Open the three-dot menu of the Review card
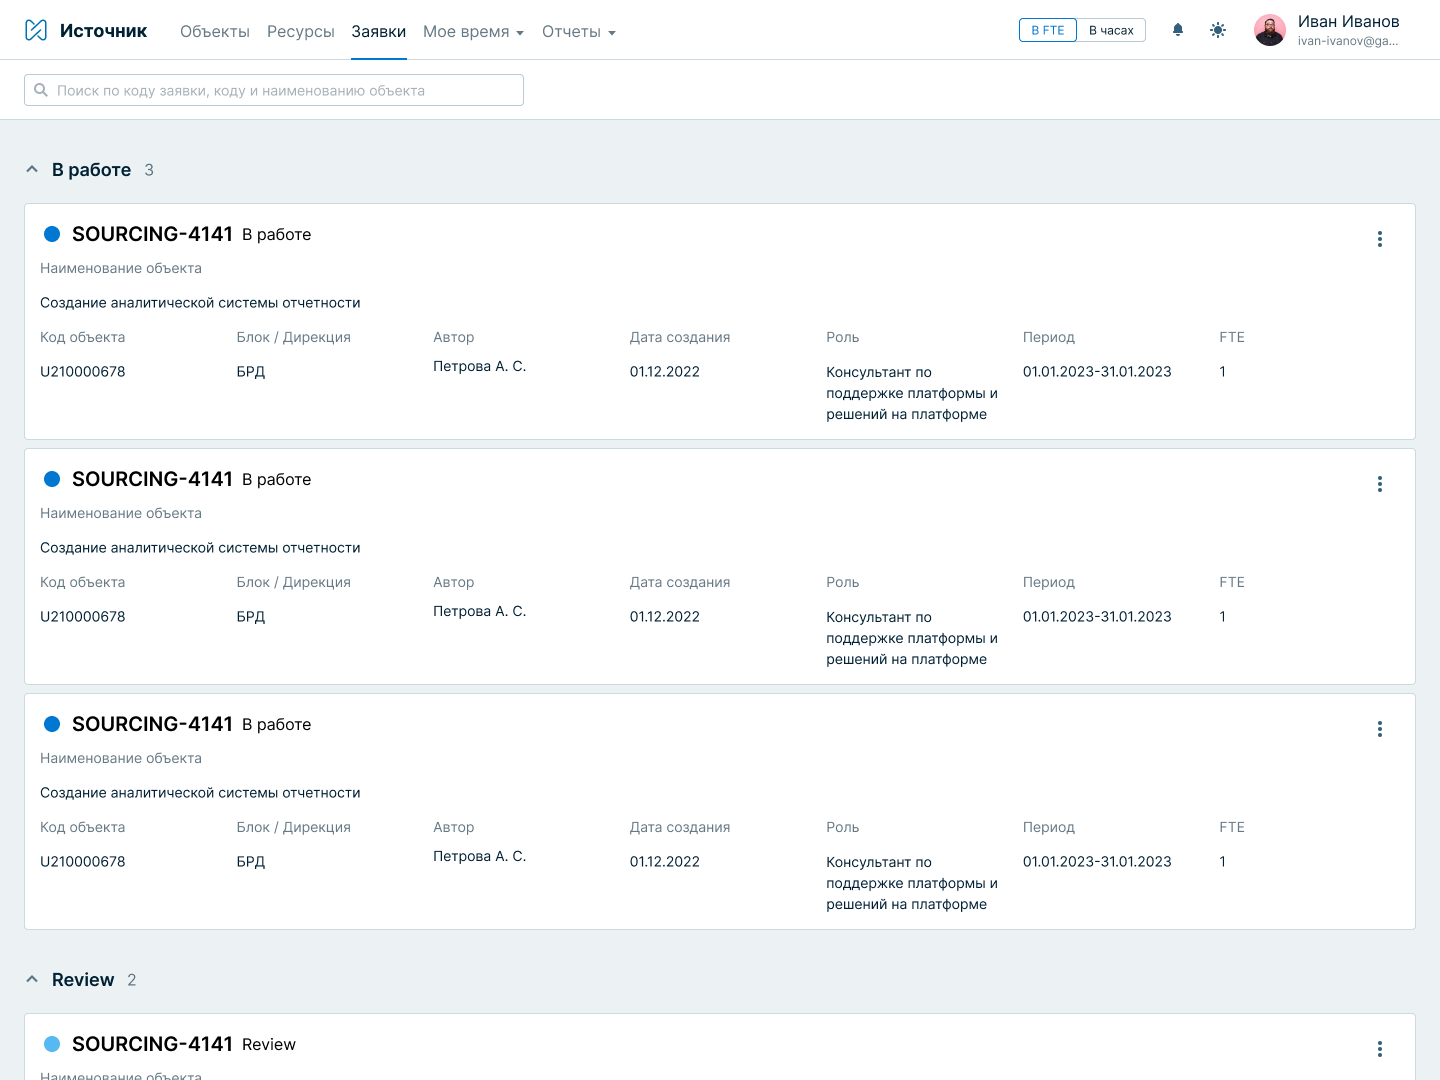 click(x=1380, y=1049)
